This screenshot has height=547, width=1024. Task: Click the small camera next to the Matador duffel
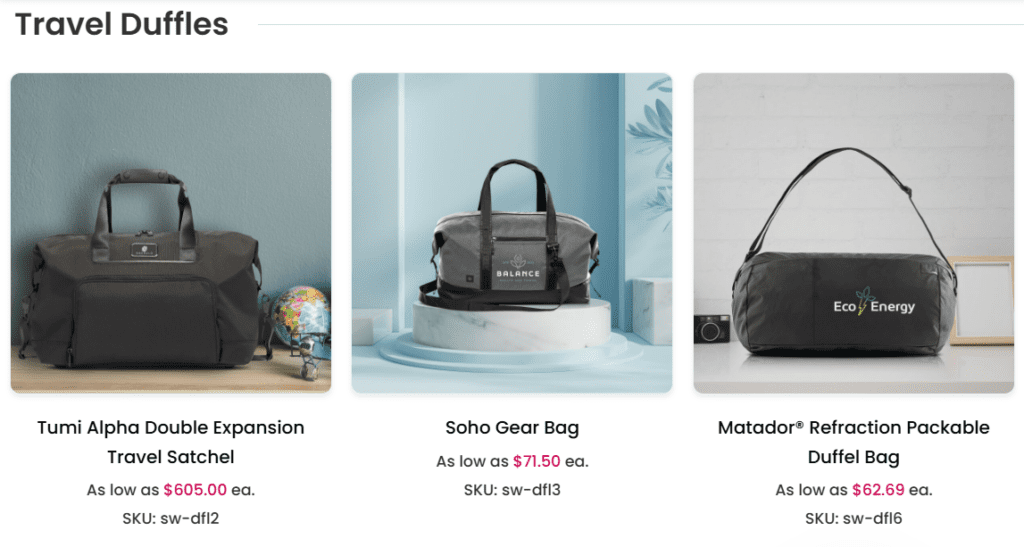click(x=711, y=329)
